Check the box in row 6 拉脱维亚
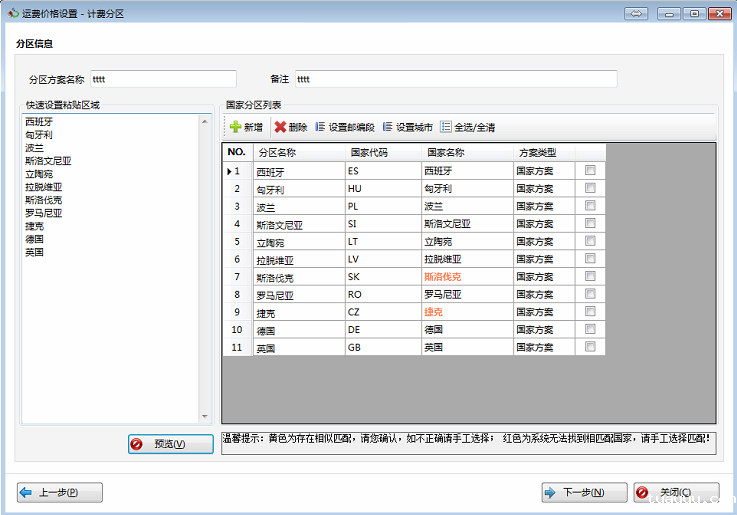The height and width of the screenshot is (515, 737). point(590,258)
